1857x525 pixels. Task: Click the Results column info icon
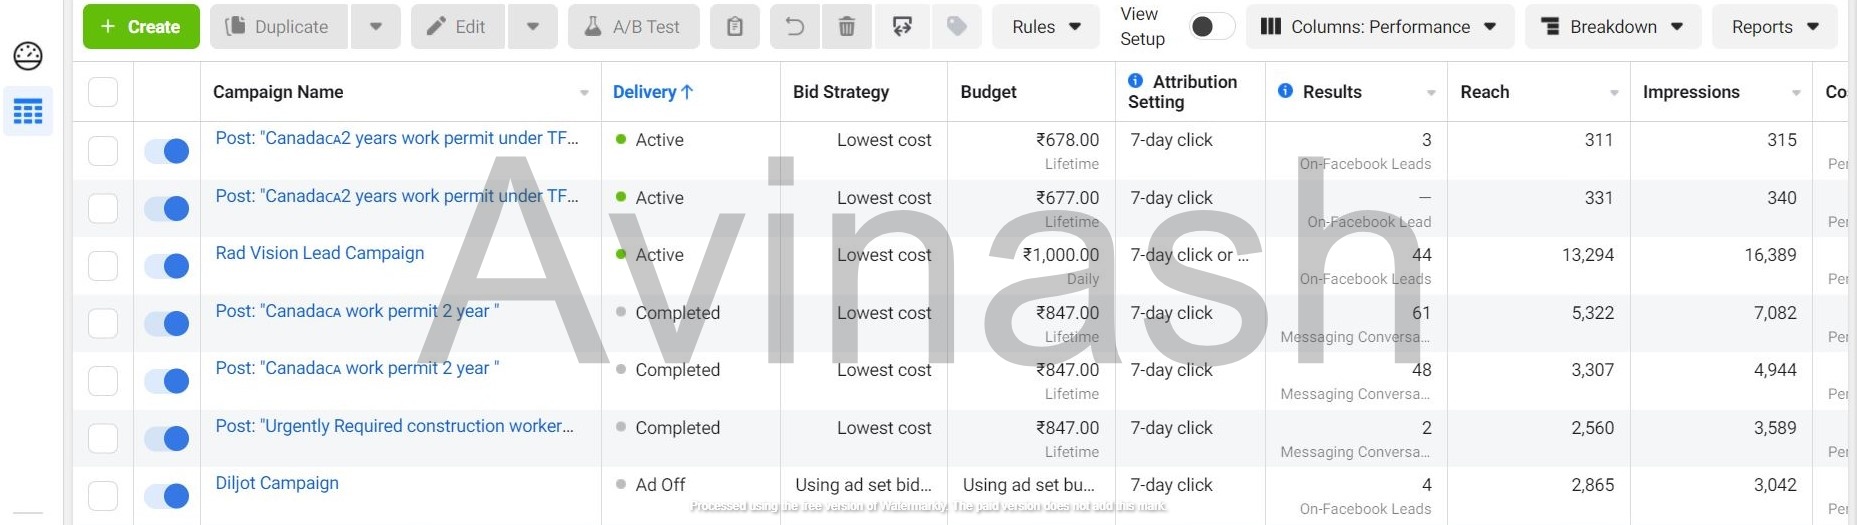(1285, 92)
